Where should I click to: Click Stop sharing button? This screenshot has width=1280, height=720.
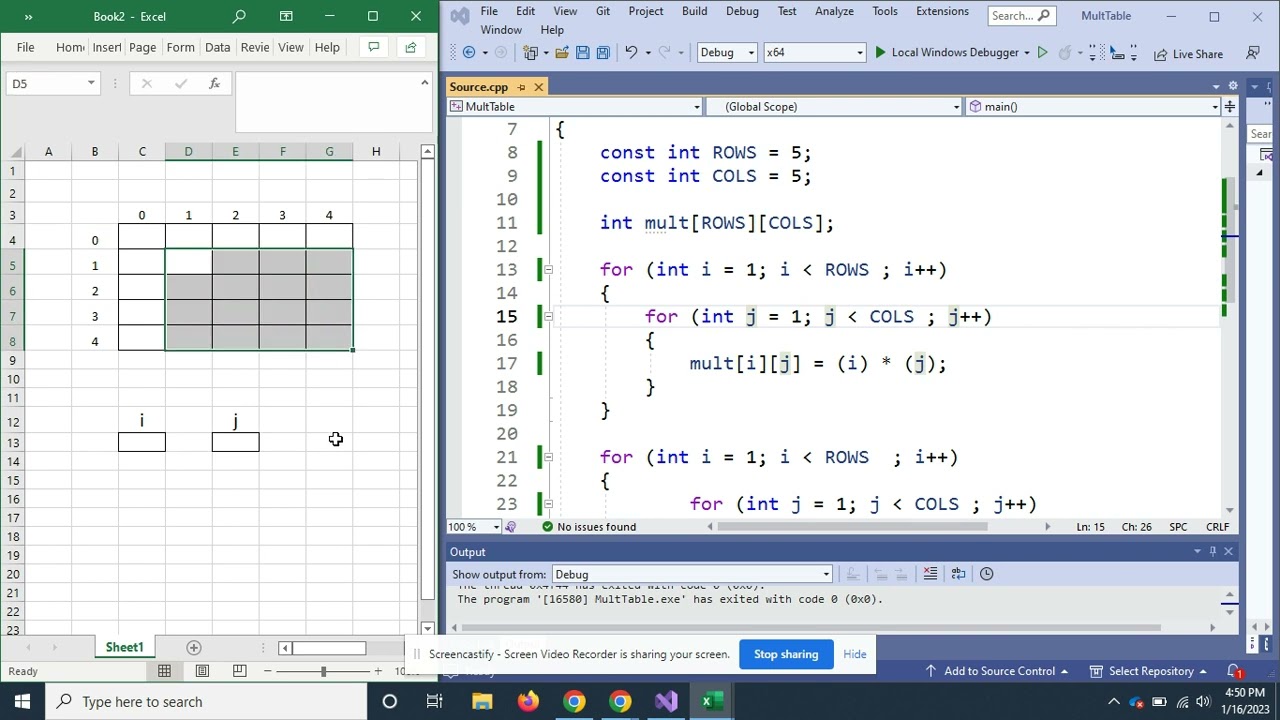(x=786, y=655)
